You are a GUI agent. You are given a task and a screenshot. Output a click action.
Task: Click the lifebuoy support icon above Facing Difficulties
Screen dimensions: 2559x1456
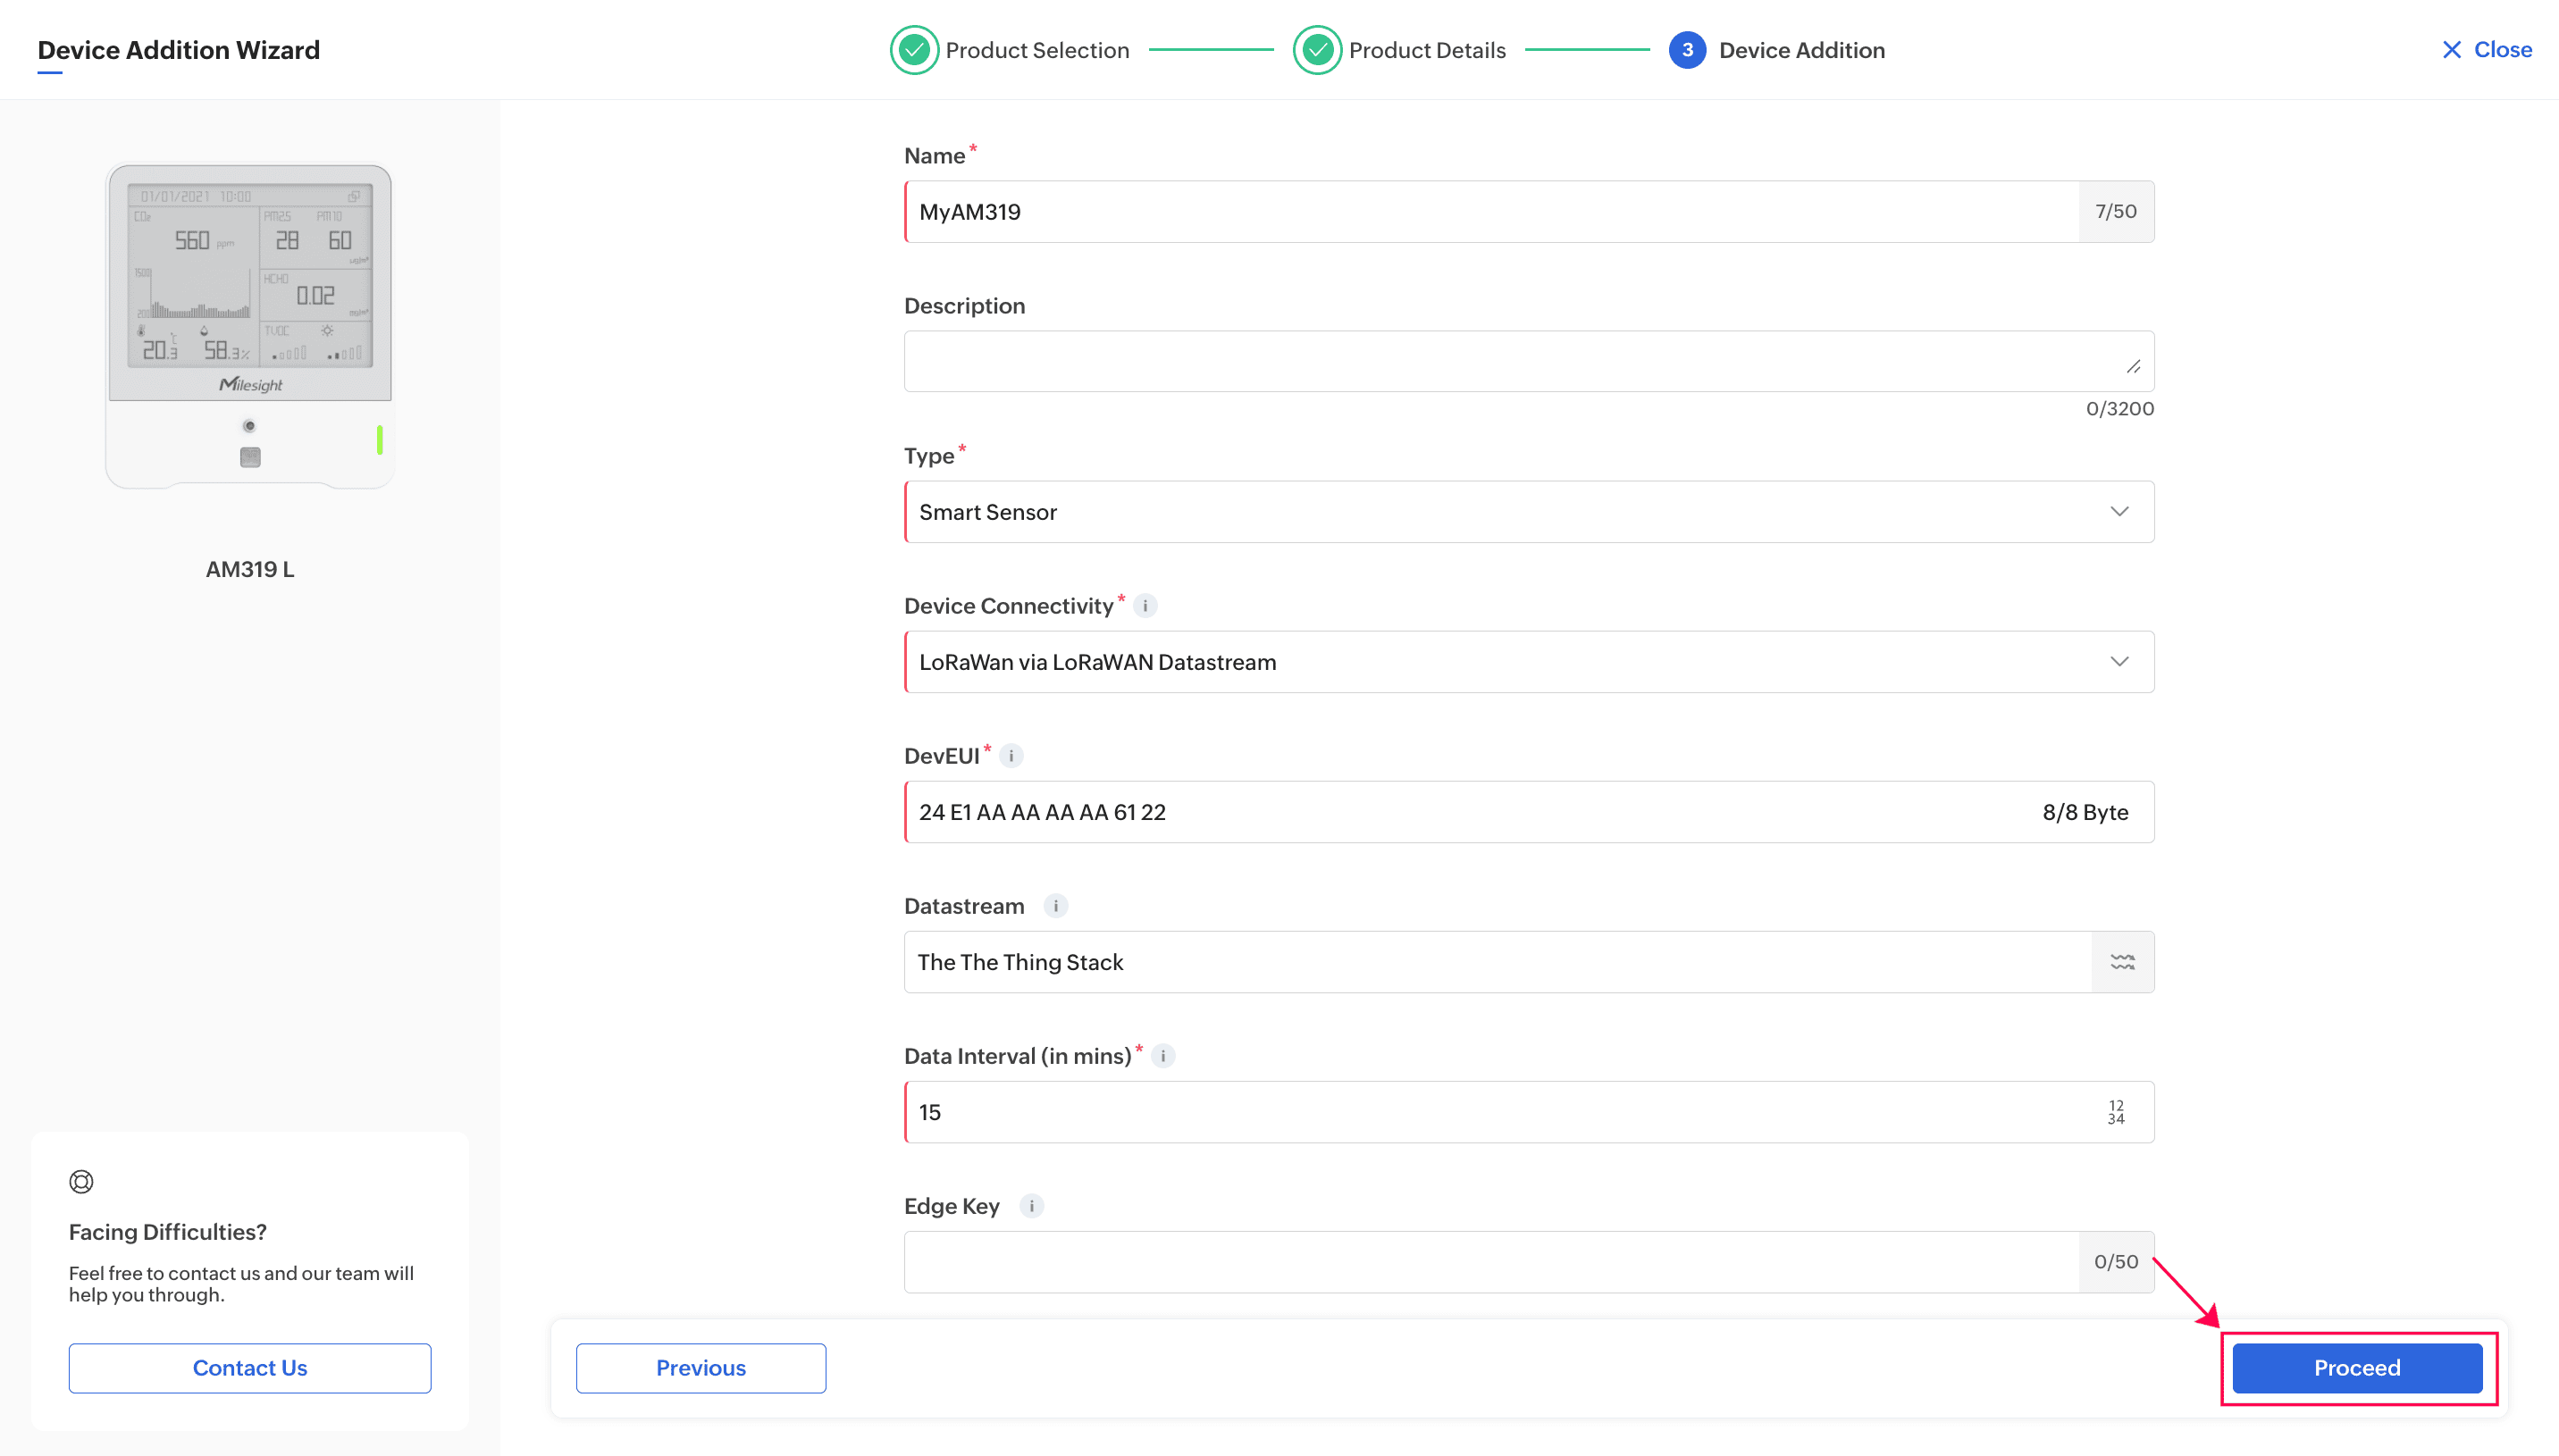[80, 1181]
